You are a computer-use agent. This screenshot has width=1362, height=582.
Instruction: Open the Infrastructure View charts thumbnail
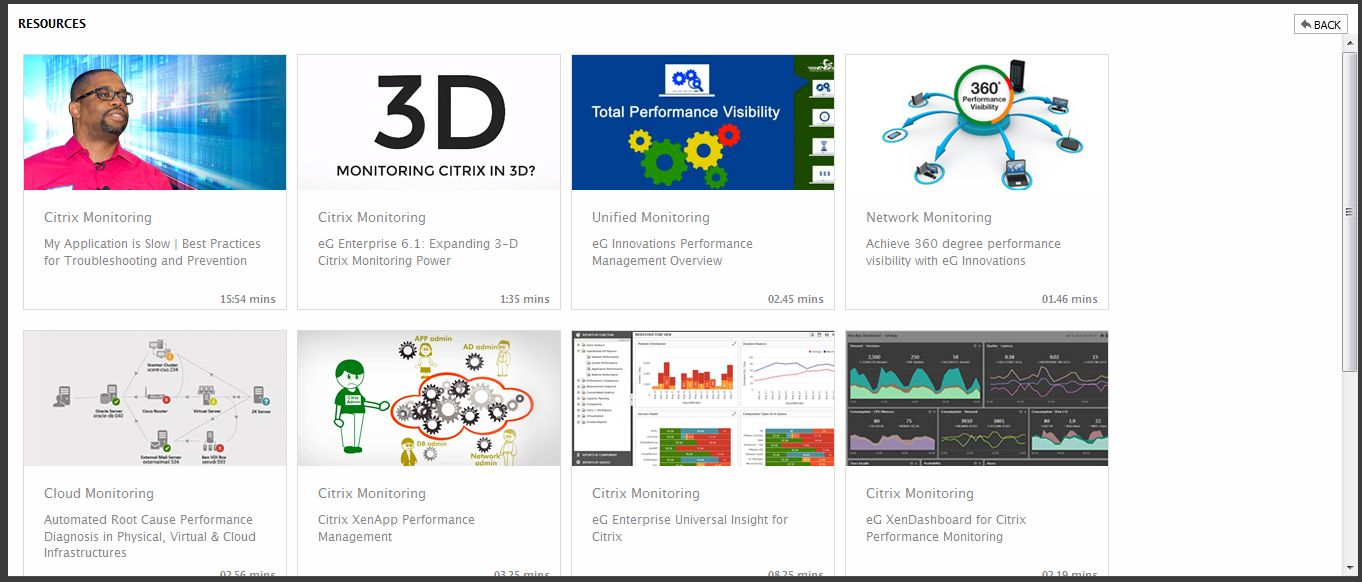tap(703, 398)
